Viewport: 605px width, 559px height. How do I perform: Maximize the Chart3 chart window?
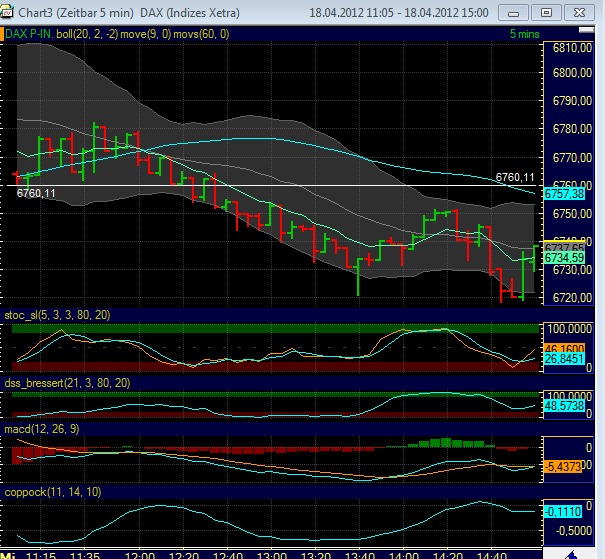click(x=546, y=13)
